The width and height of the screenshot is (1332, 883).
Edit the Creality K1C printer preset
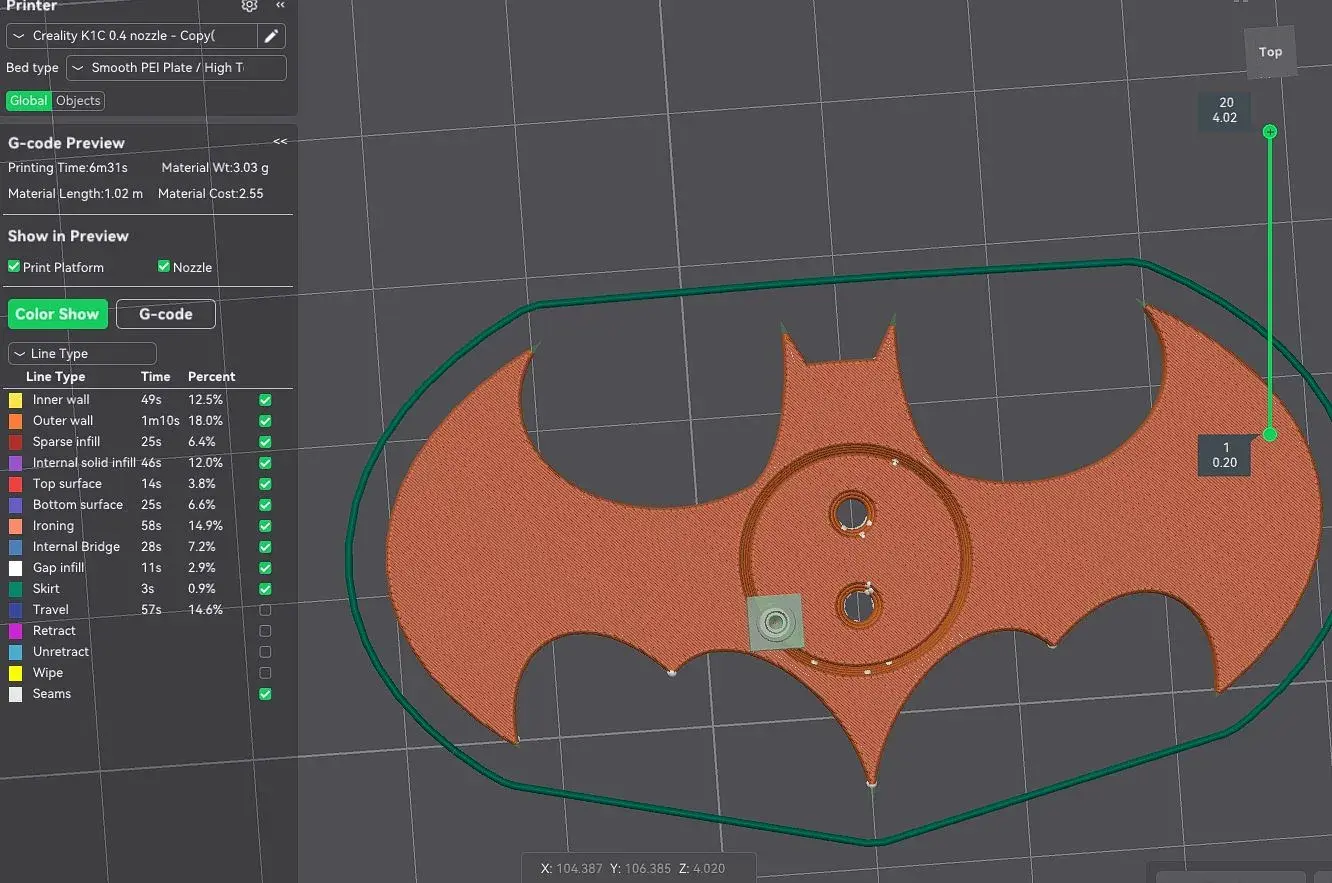click(271, 36)
